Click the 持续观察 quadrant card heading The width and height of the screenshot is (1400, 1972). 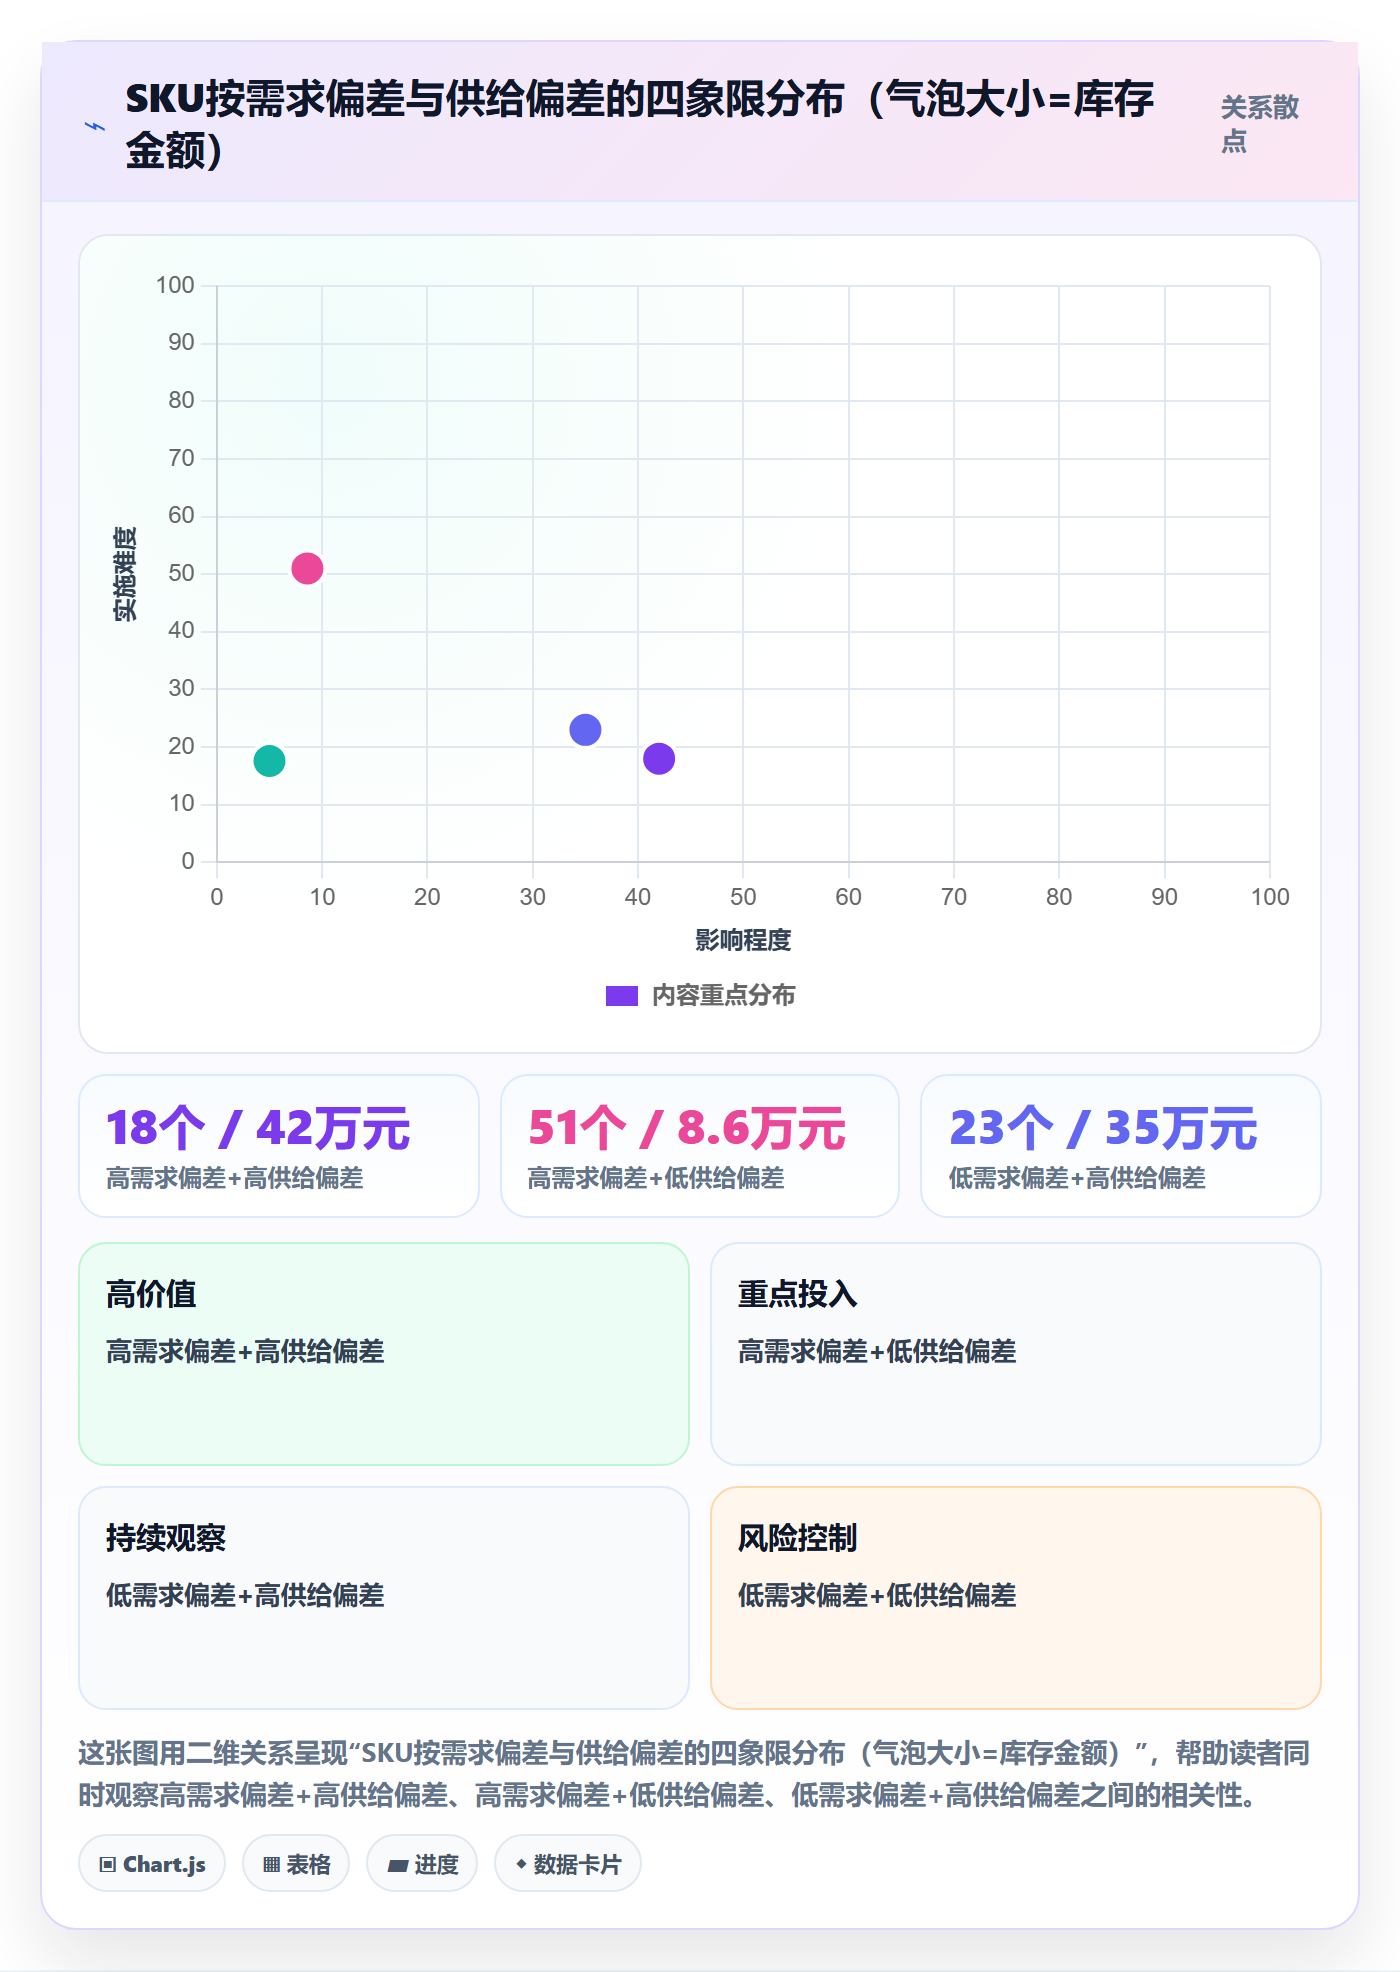(166, 1538)
